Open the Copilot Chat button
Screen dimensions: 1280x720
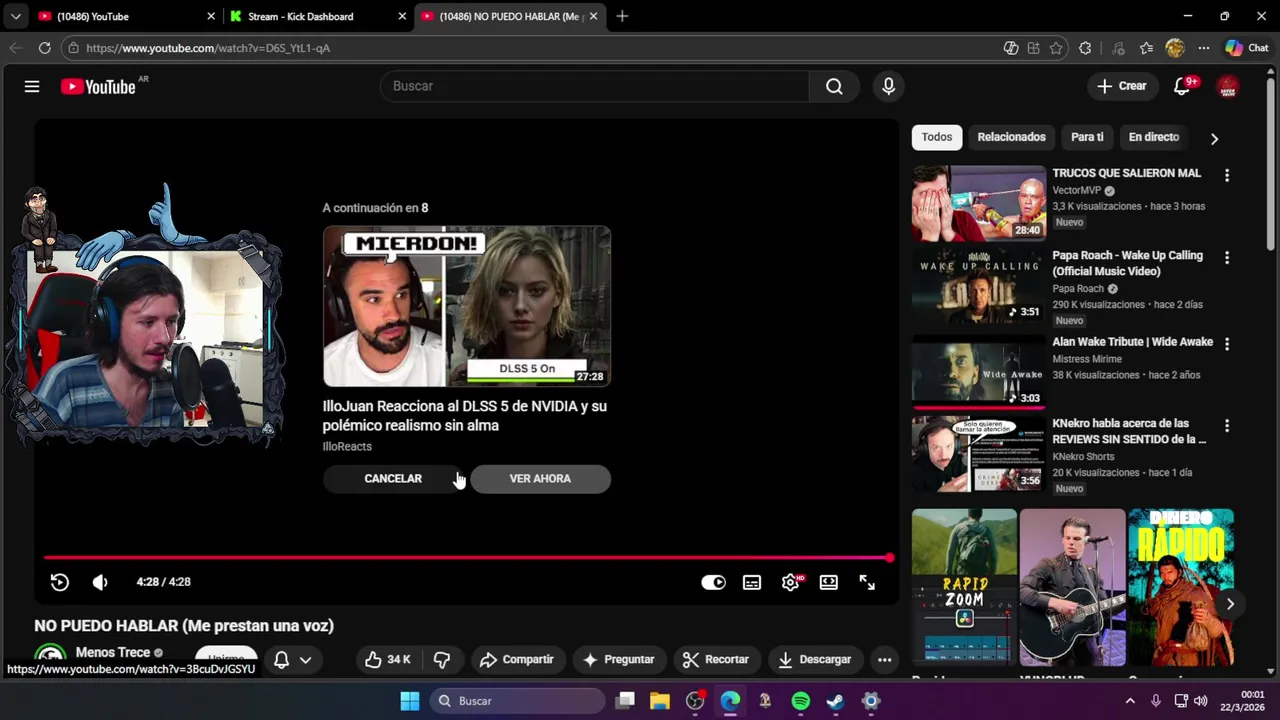coord(1247,48)
